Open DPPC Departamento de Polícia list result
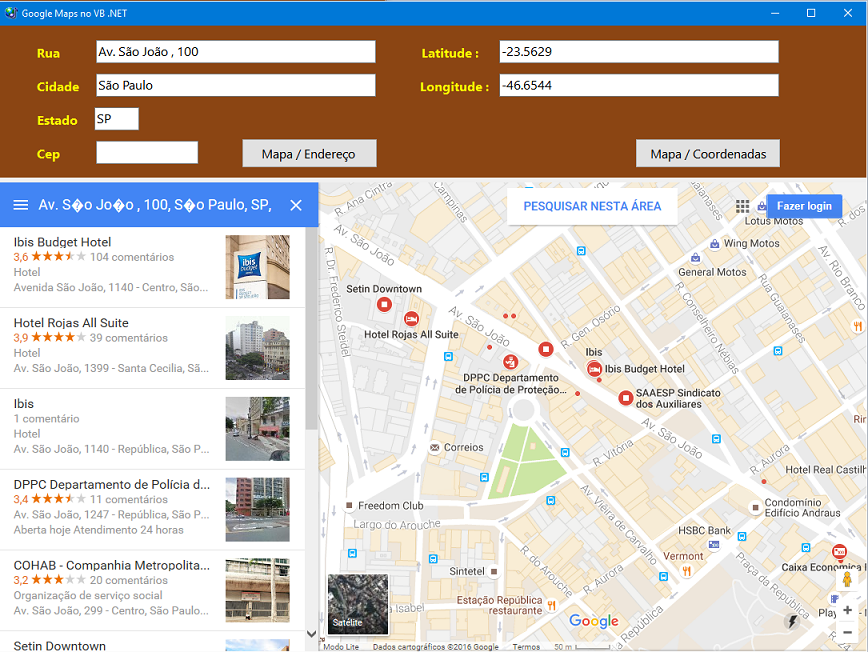Screen dimensions: 868x652 tap(152, 510)
